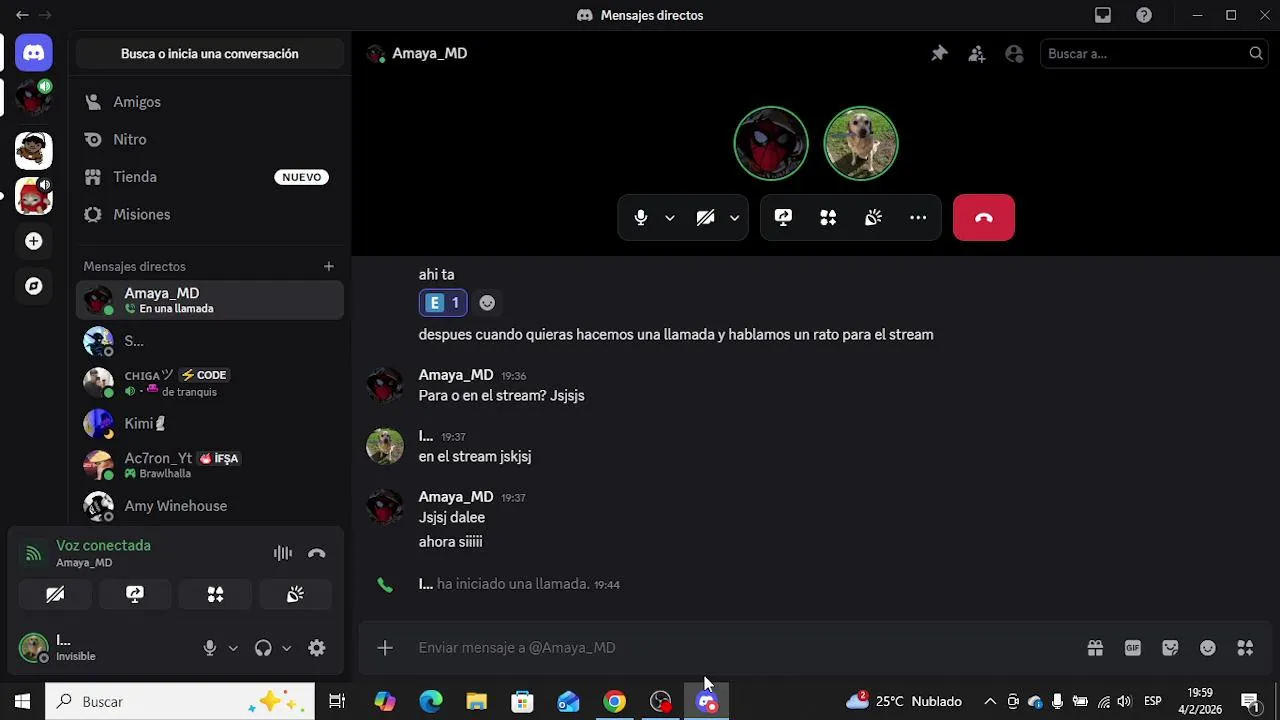Click the Buscar search field in header
This screenshot has width=1280, height=720.
tap(1155, 54)
